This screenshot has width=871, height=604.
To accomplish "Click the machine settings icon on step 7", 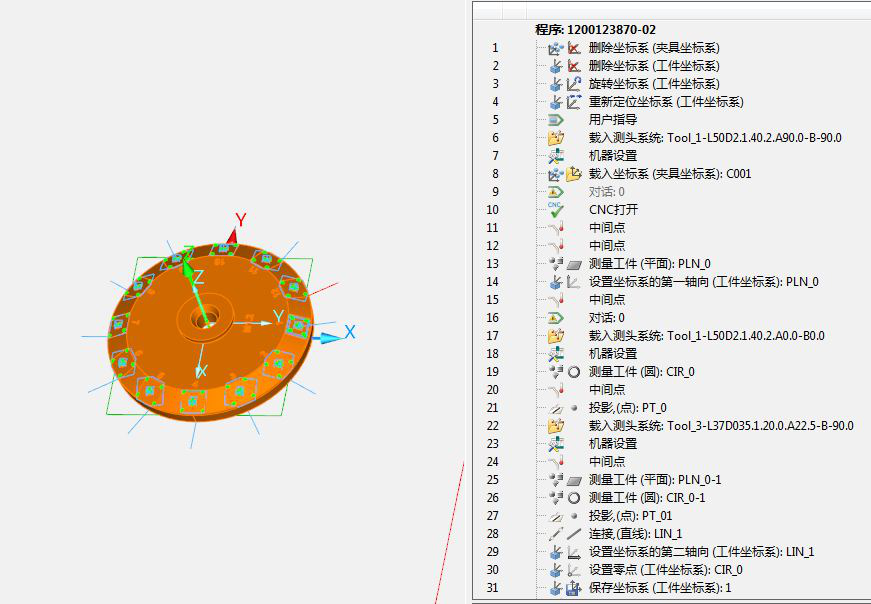I will point(558,155).
